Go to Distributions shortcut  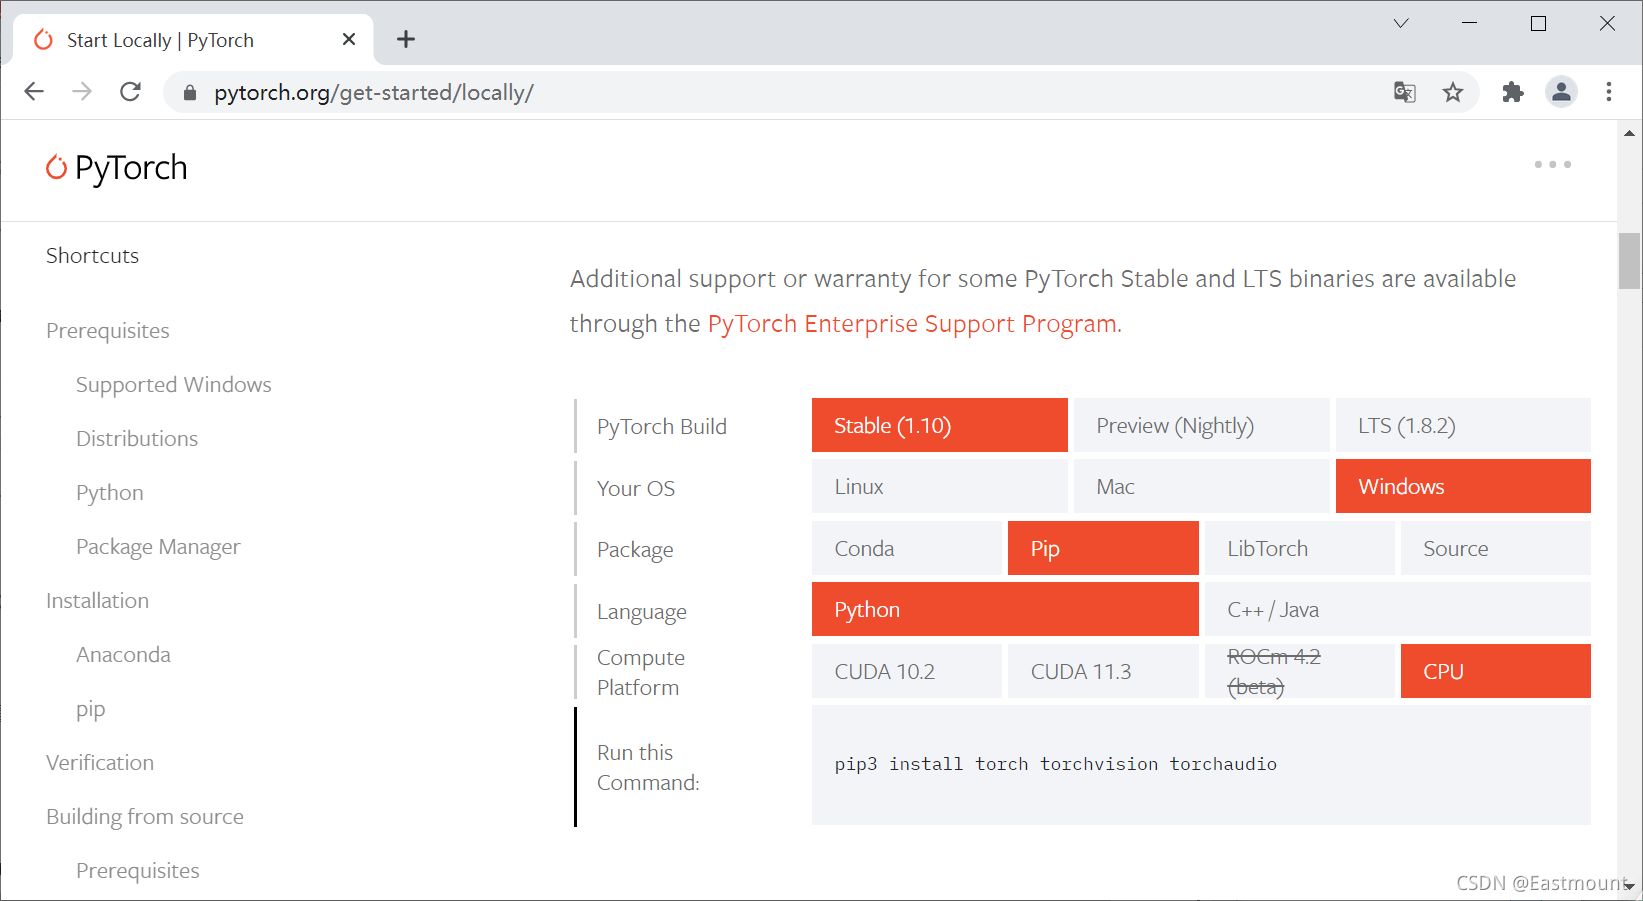(137, 439)
